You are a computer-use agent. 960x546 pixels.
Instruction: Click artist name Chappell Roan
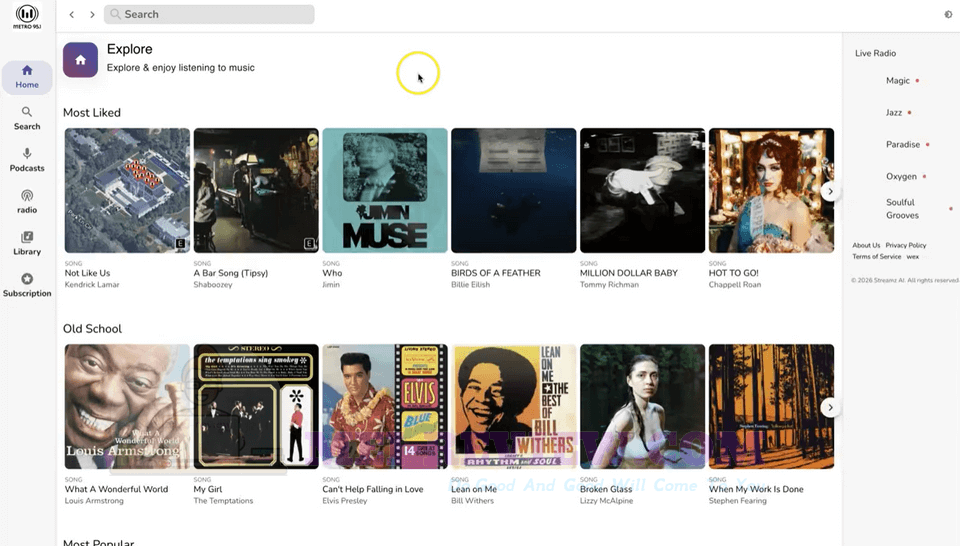click(x=735, y=285)
